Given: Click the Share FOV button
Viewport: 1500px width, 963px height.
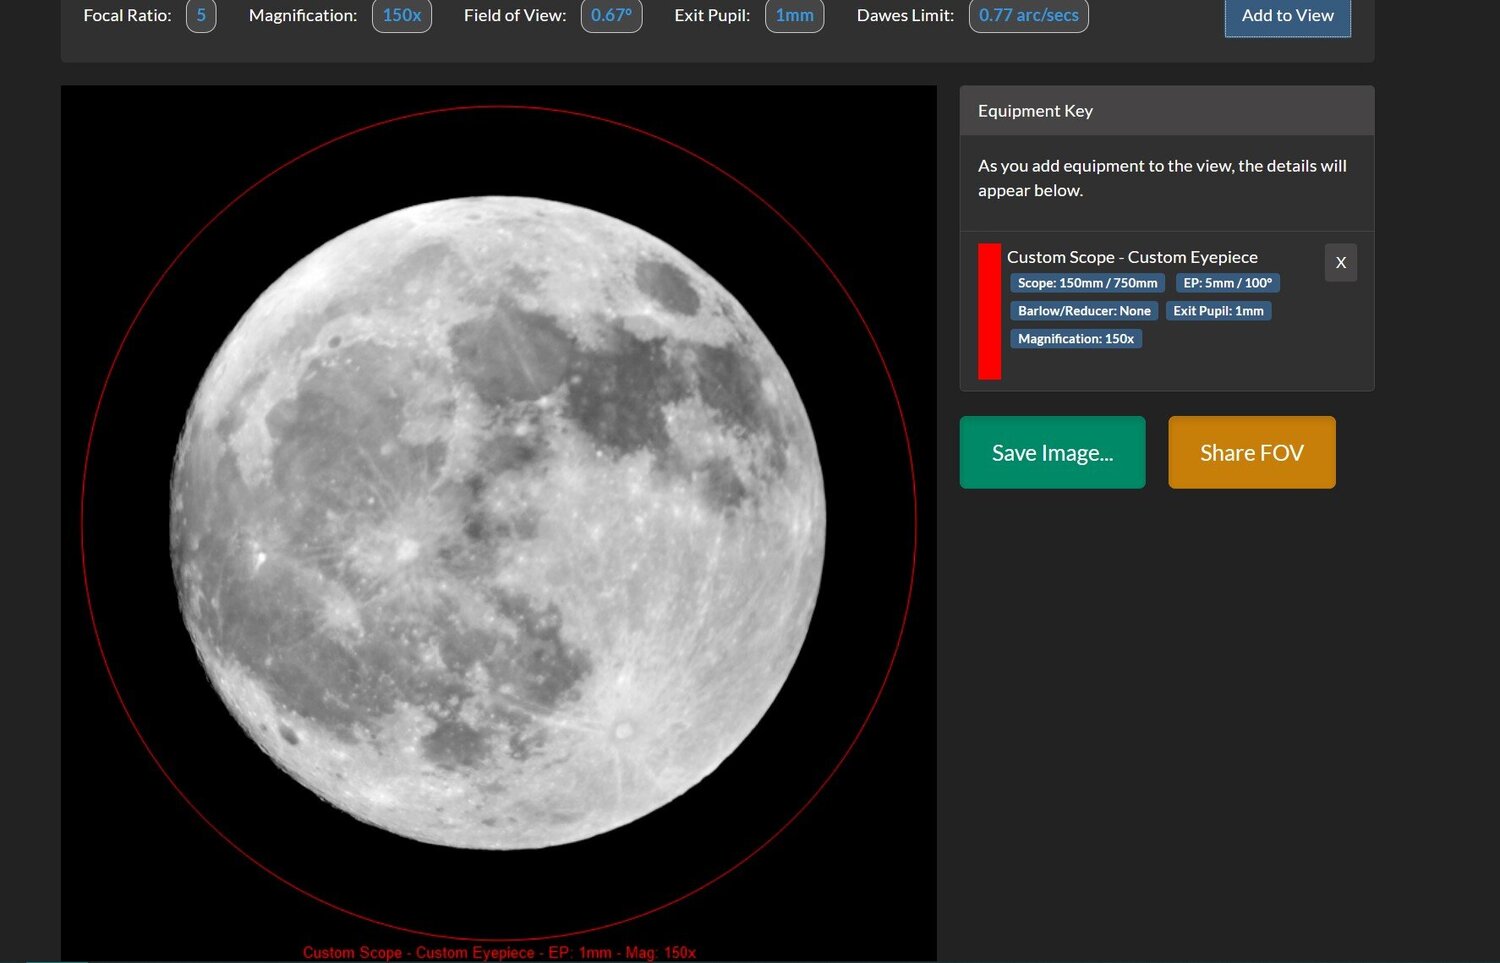Looking at the screenshot, I should pyautogui.click(x=1251, y=452).
